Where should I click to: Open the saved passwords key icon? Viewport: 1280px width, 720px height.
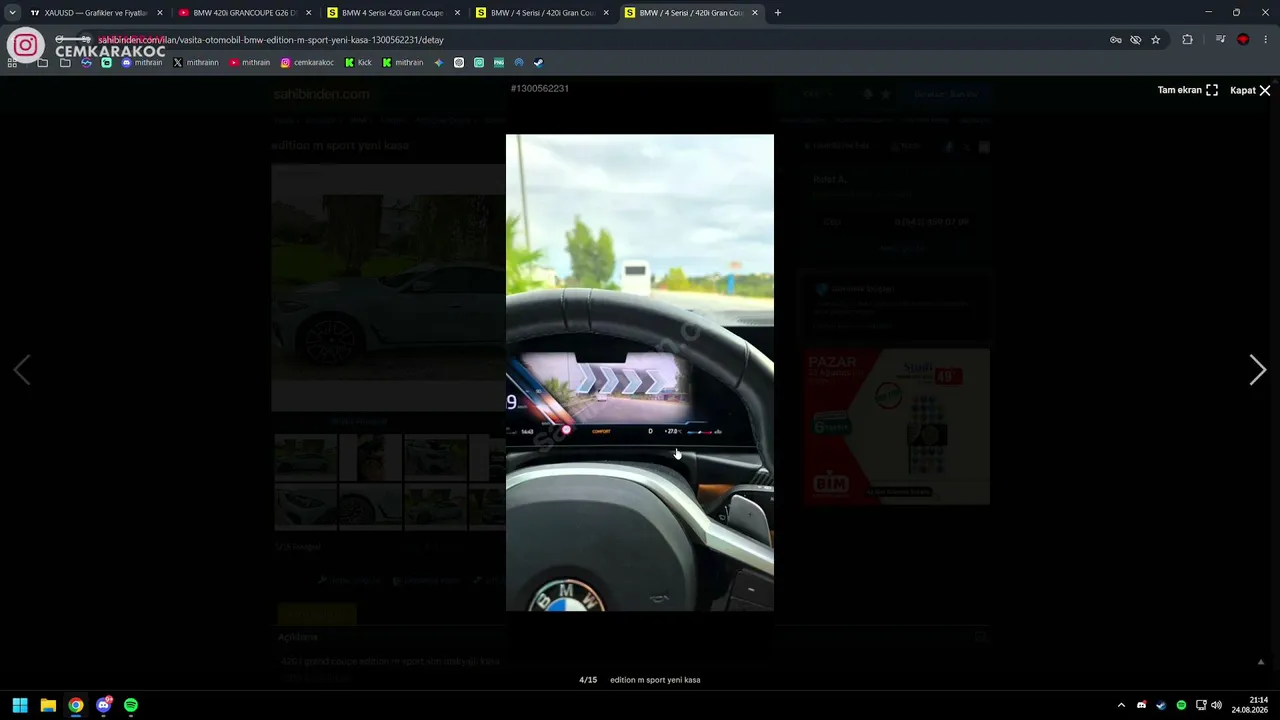tap(1115, 40)
